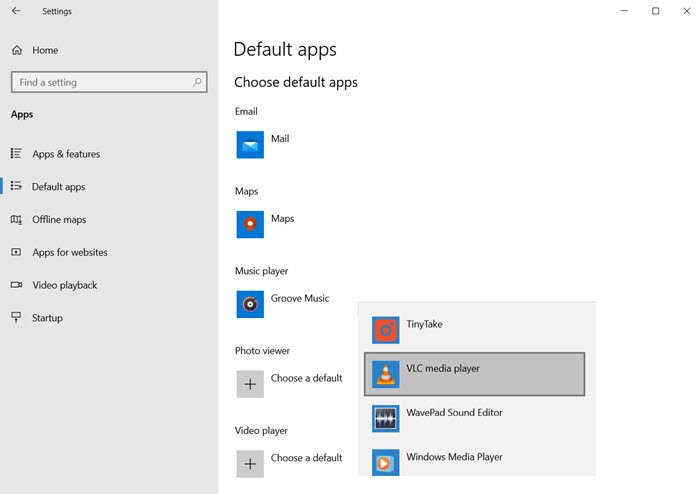Go back using the back arrow
Image resolution: width=700 pixels, height=494 pixels.
[16, 11]
